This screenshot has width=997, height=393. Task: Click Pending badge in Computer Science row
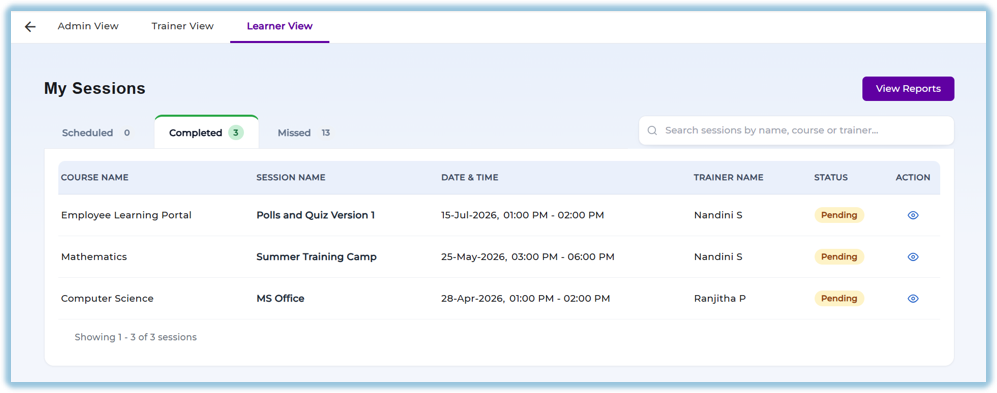(x=839, y=298)
